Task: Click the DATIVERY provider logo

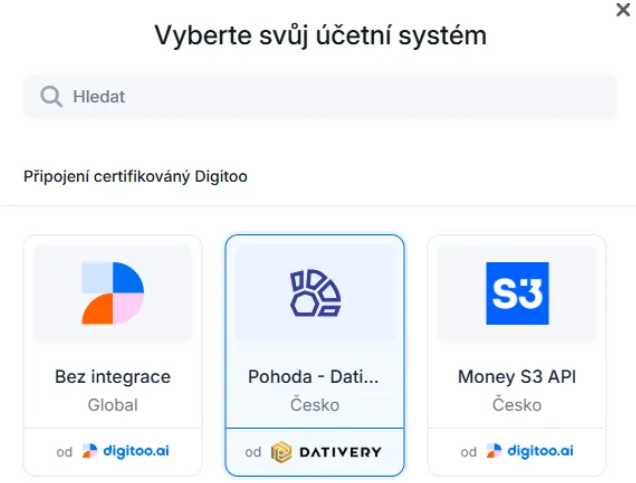Action: coord(326,452)
